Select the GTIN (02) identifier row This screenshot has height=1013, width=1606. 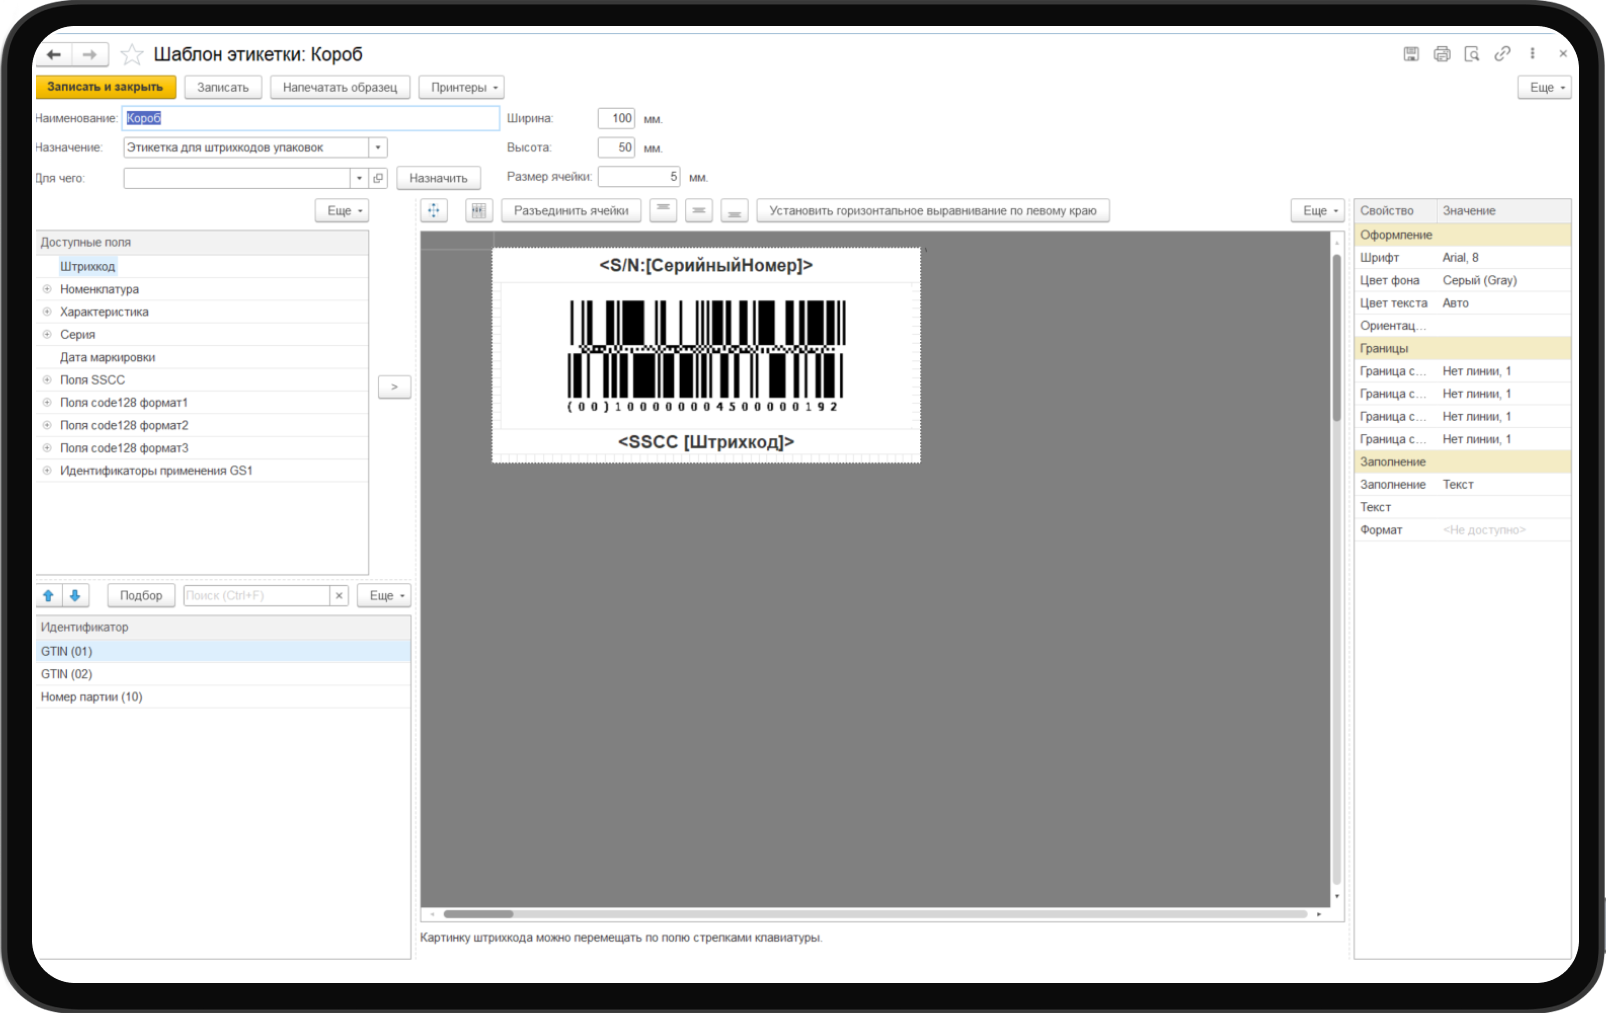click(x=223, y=674)
